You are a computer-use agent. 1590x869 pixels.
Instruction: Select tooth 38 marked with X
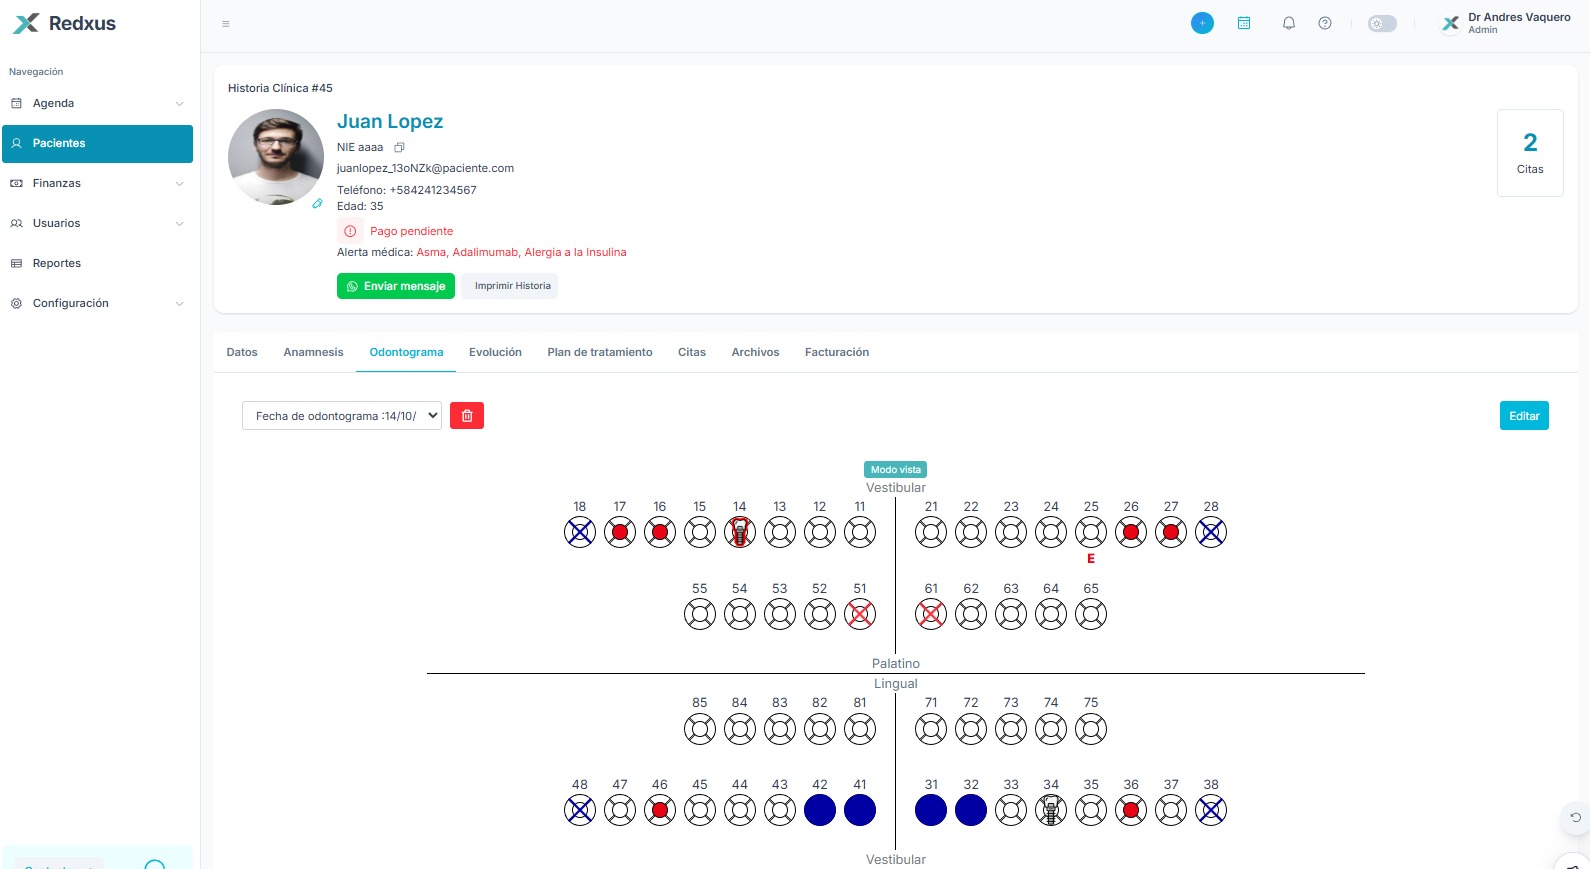(1211, 810)
